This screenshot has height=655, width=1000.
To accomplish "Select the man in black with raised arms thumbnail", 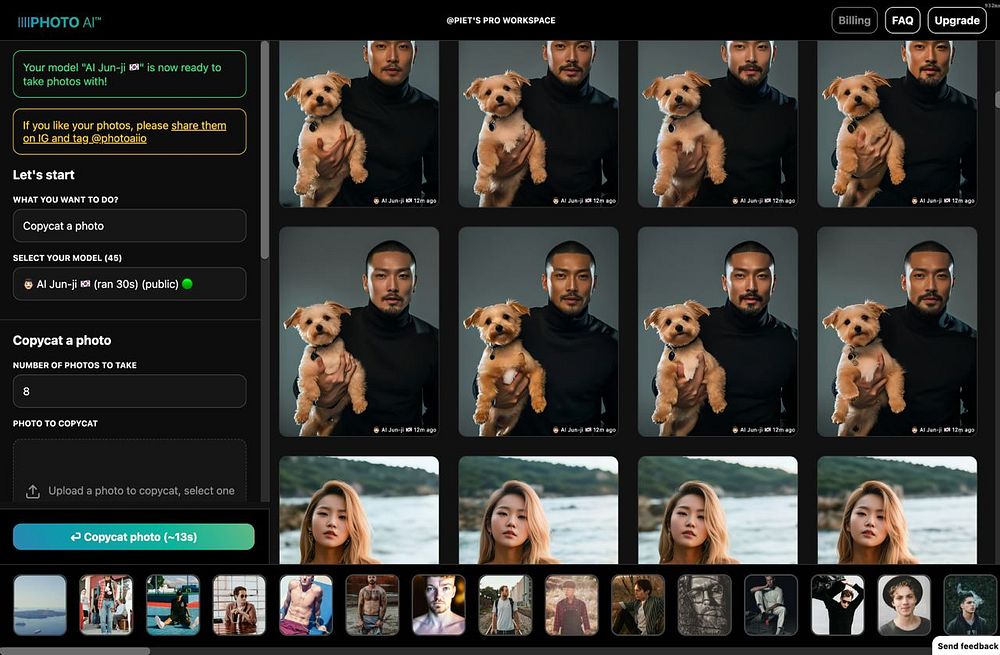I will coord(837,605).
